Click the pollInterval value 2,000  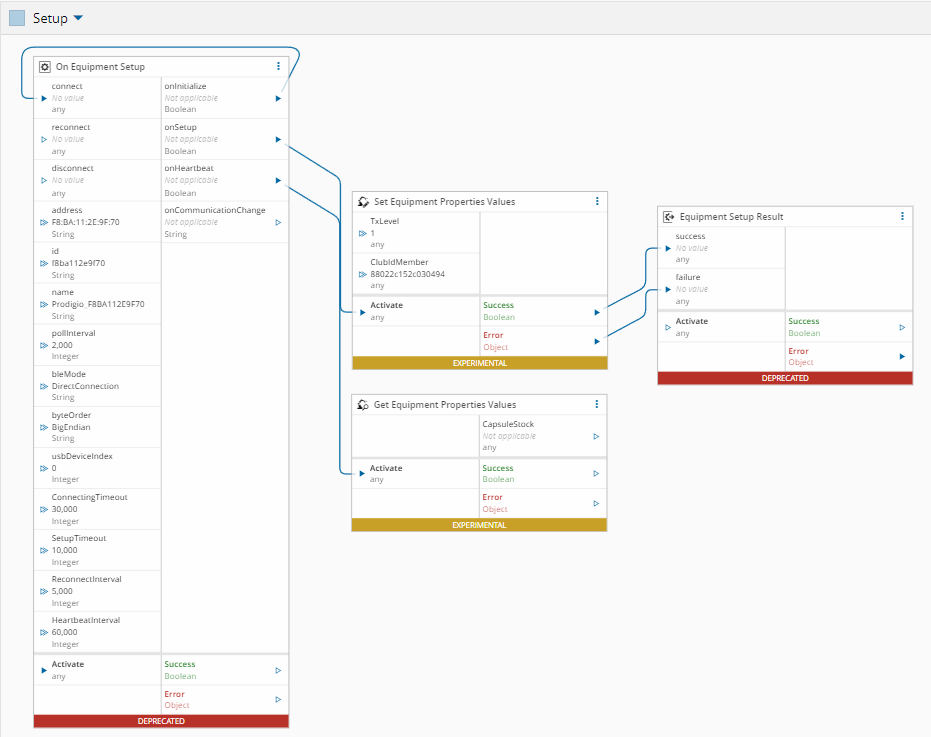[62, 345]
